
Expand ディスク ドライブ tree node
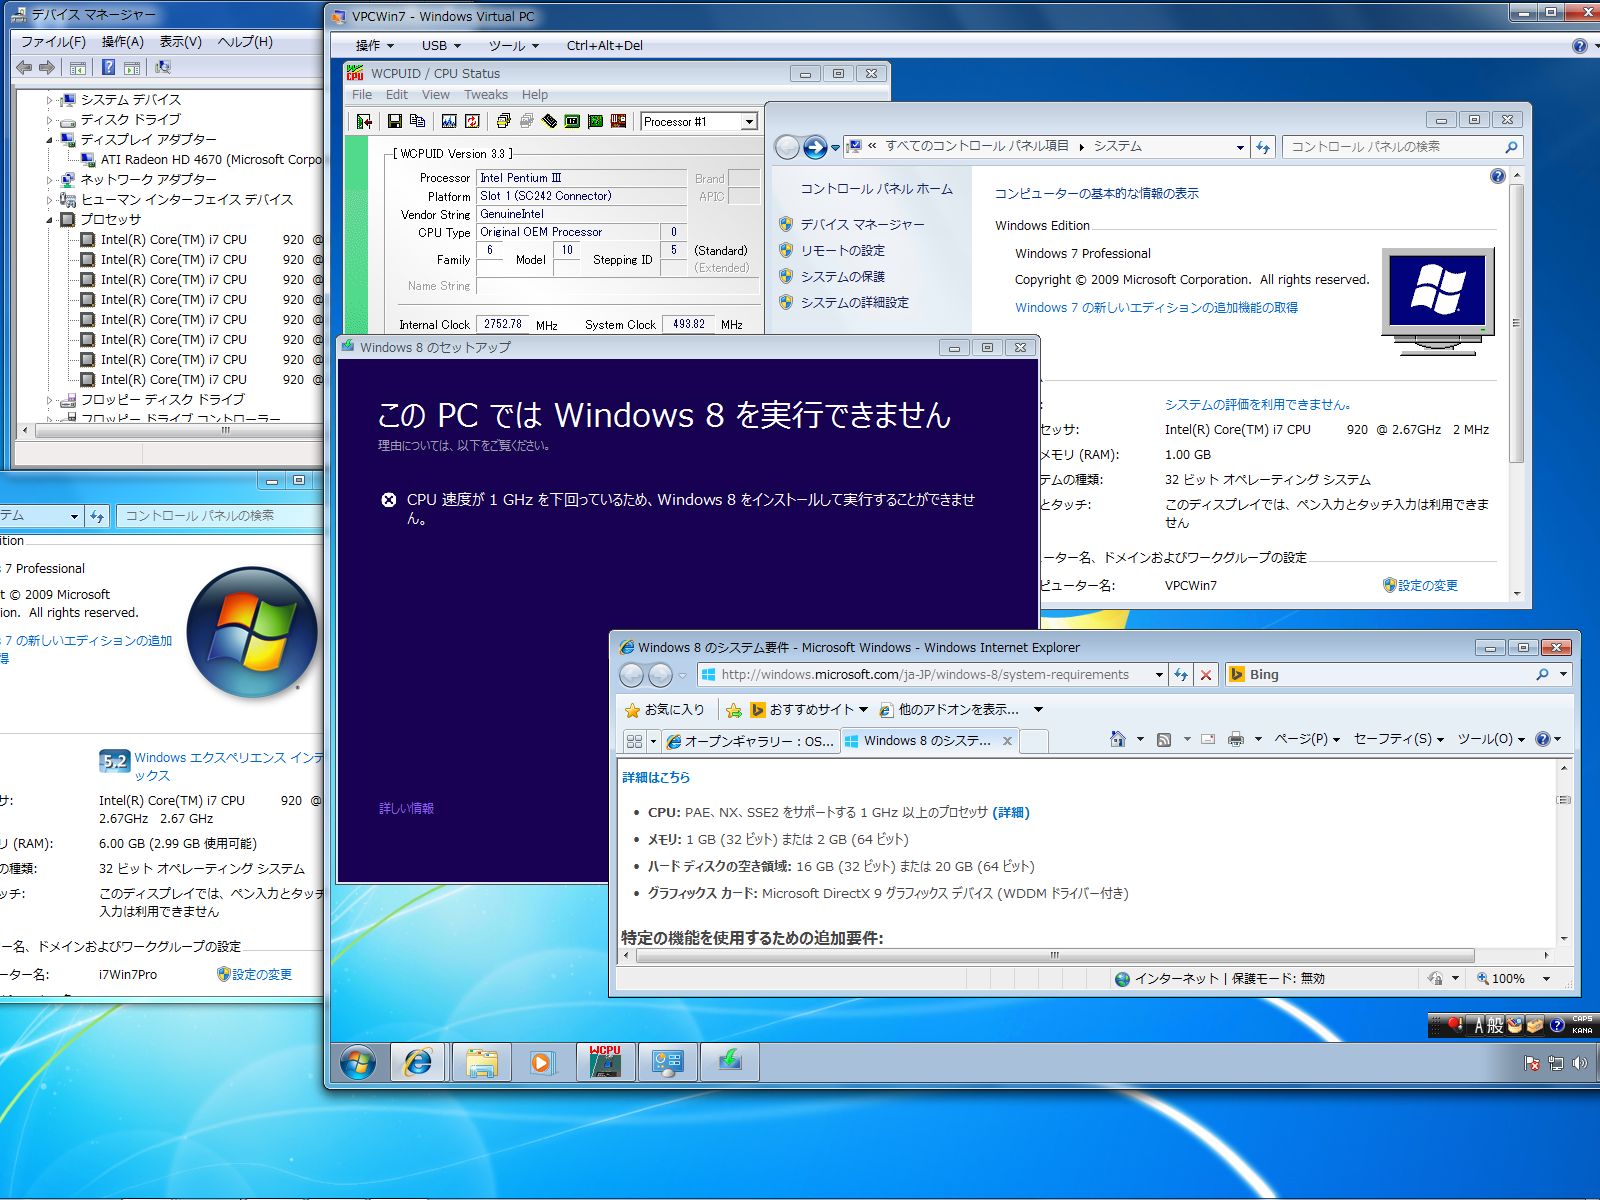[49, 120]
